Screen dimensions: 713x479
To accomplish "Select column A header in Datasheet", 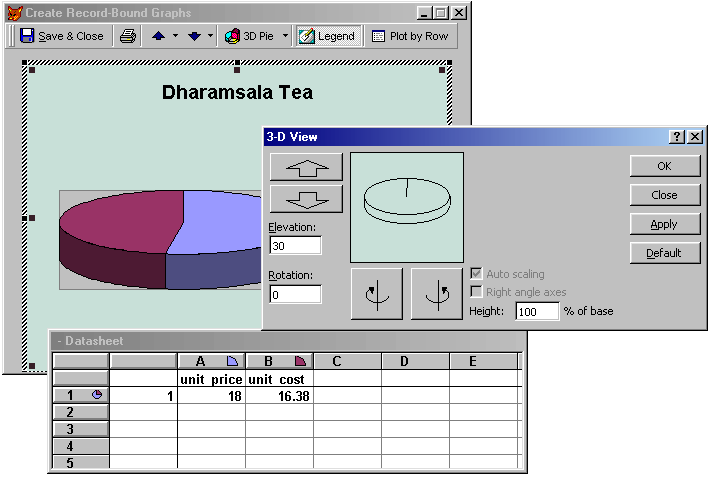I will coord(211,361).
